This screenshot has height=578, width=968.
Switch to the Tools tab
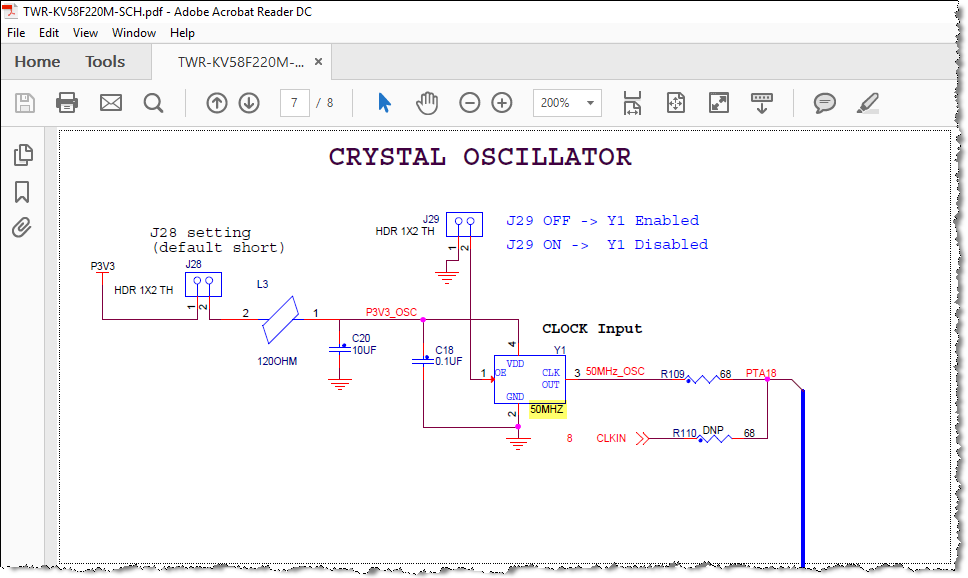coord(105,62)
